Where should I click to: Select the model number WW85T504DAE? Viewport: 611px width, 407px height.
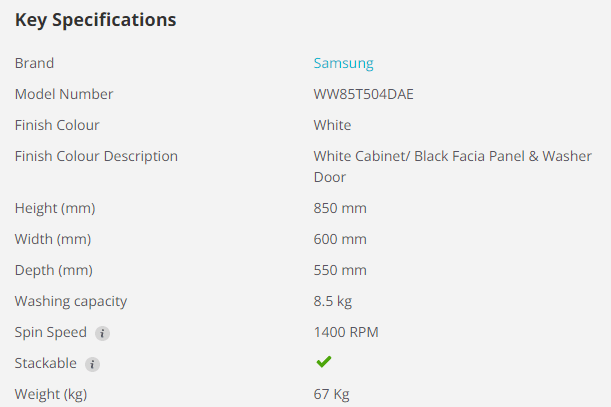363,94
